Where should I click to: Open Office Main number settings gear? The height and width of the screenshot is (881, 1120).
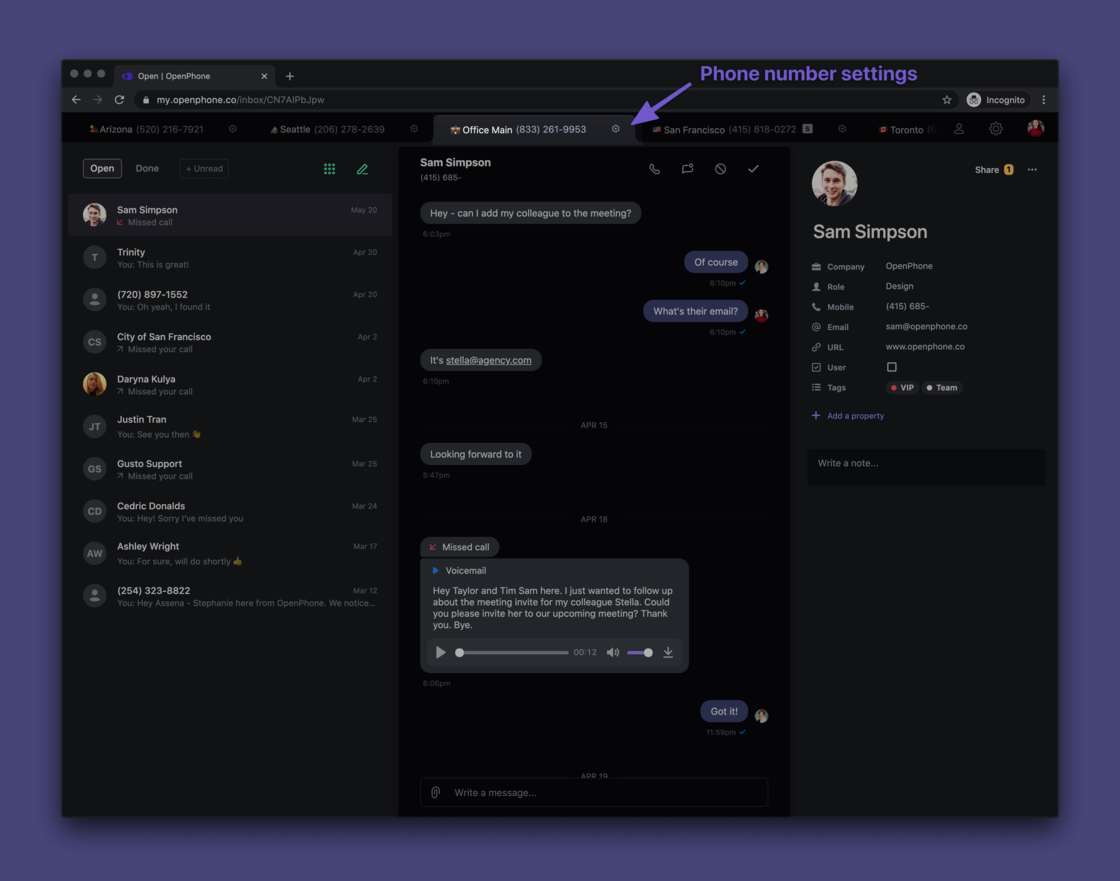click(x=615, y=129)
